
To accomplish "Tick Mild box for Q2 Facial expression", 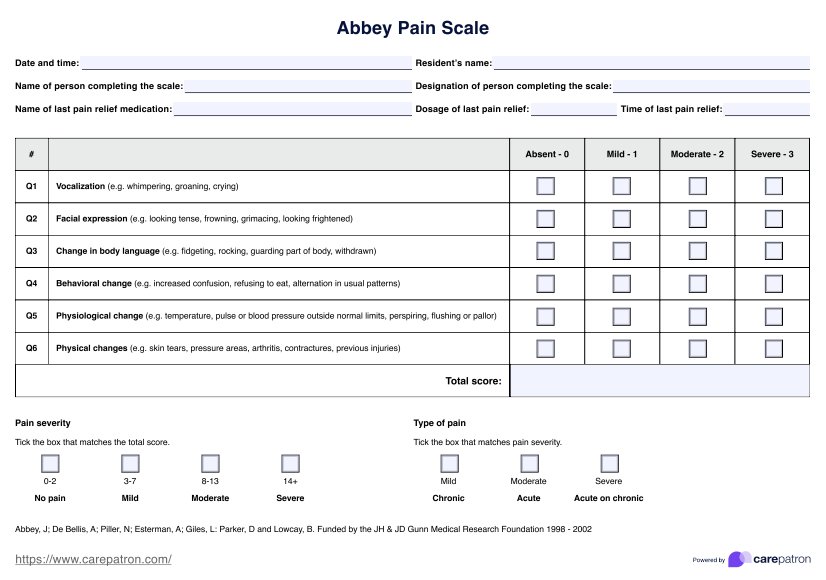I will click(621, 218).
